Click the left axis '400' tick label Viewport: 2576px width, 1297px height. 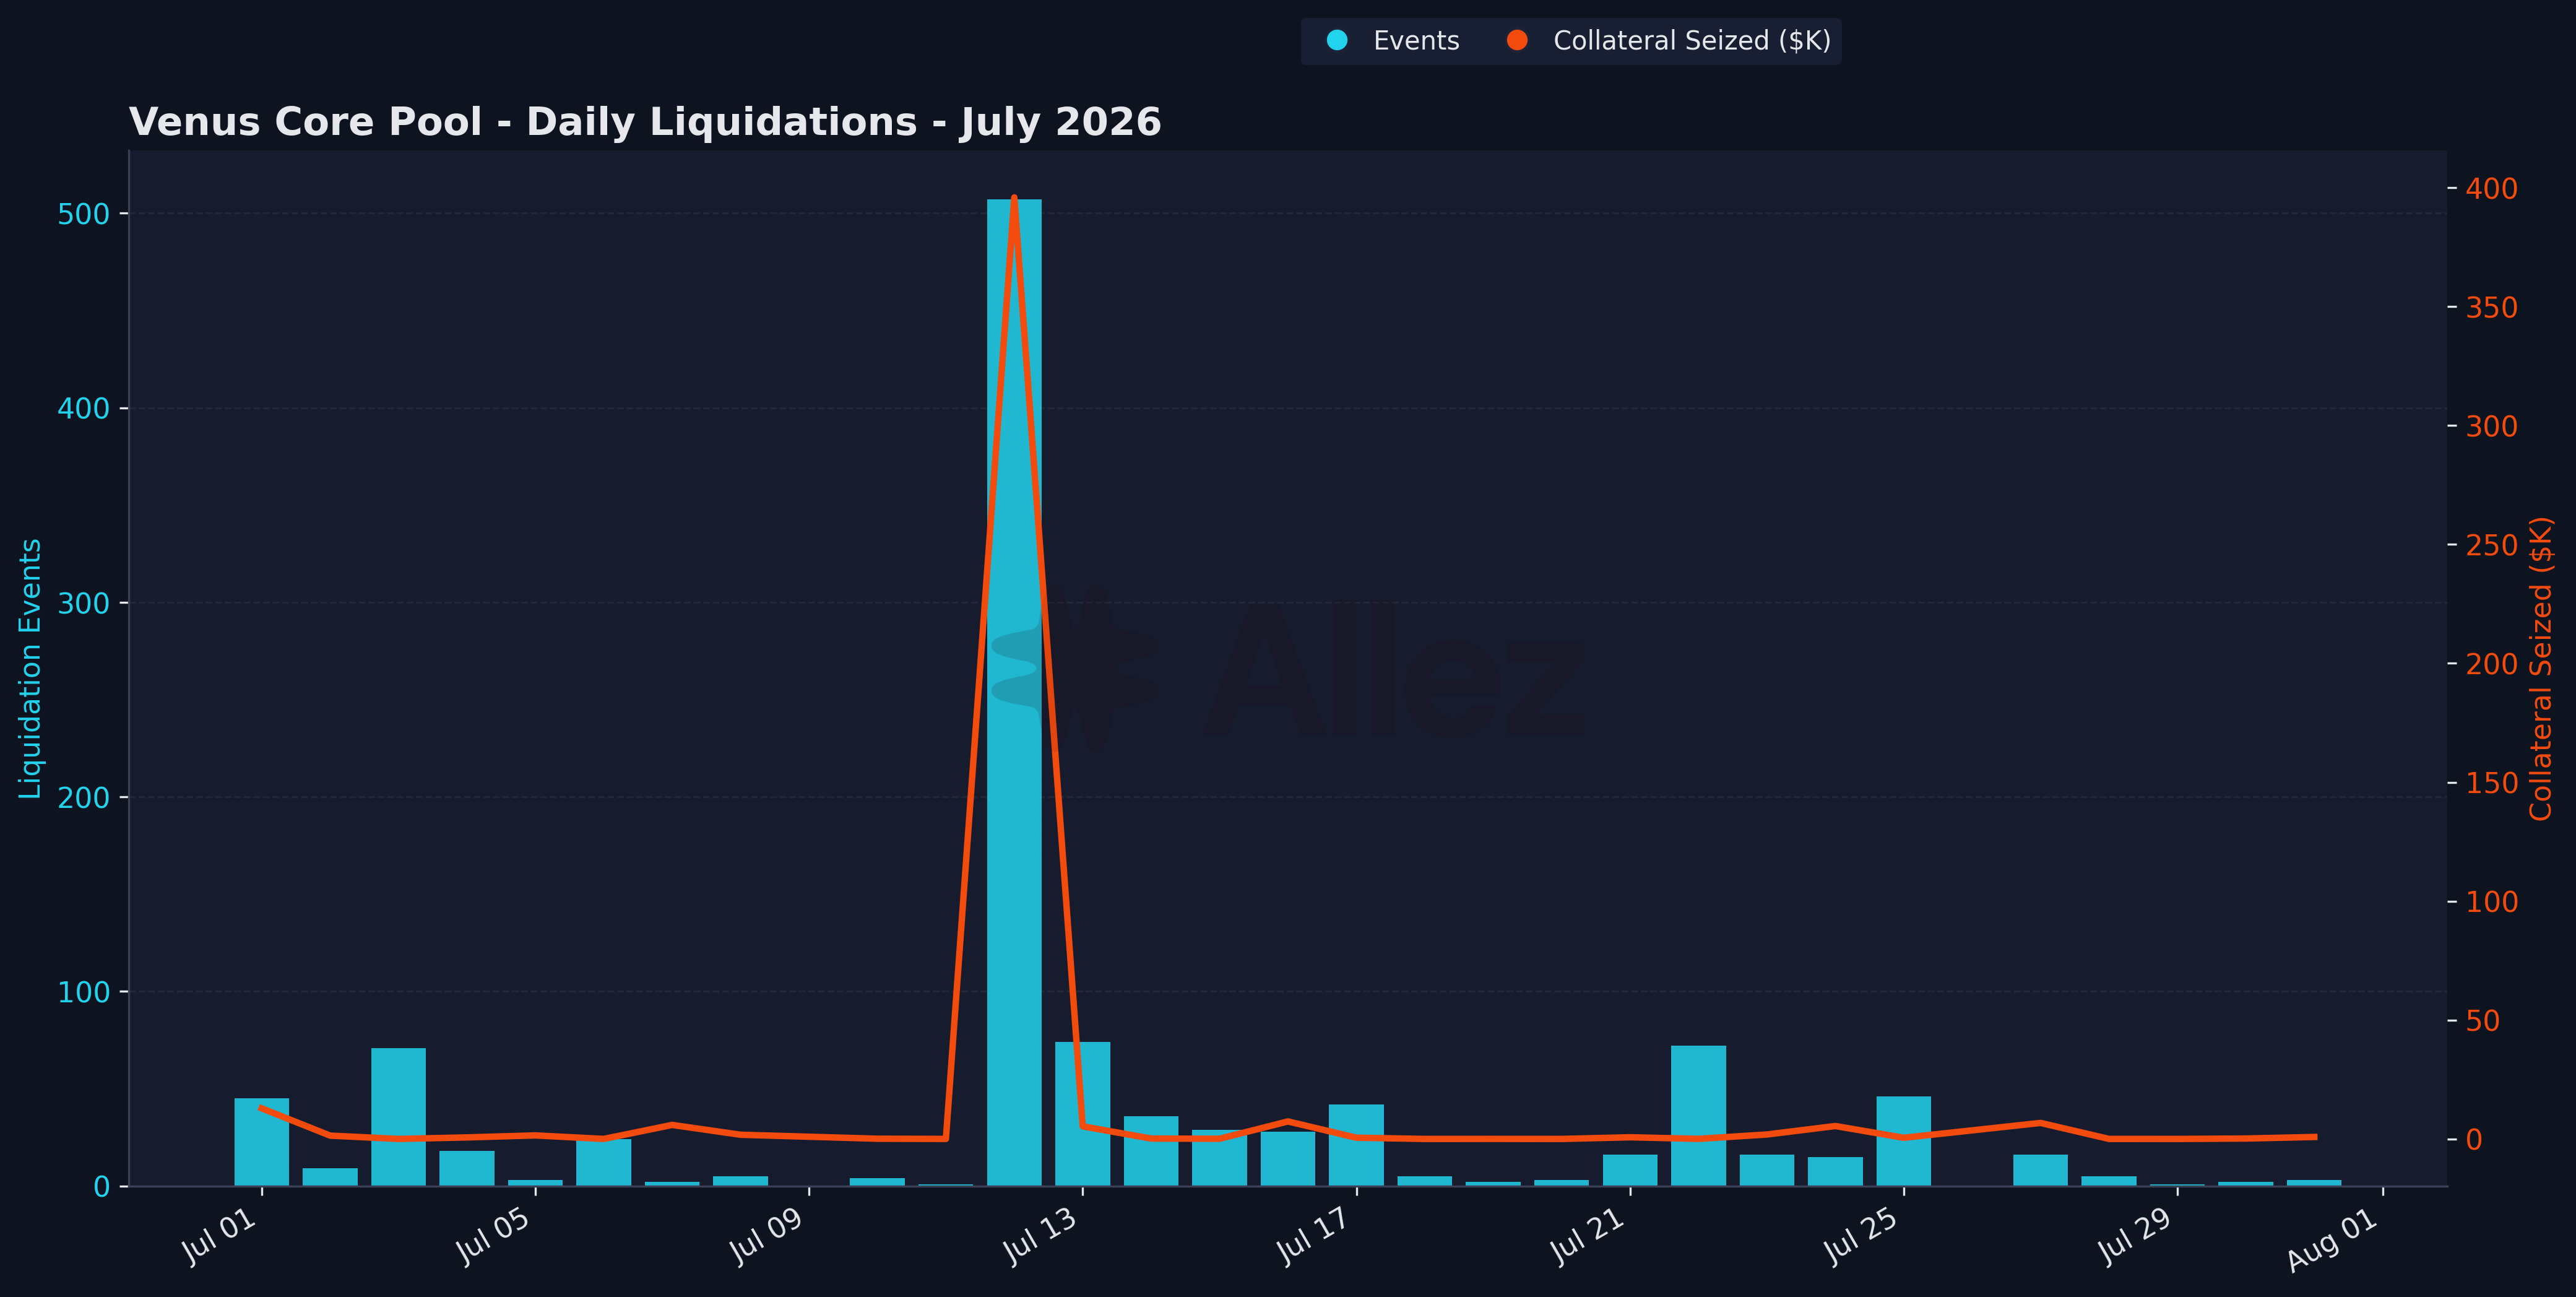[x=83, y=408]
